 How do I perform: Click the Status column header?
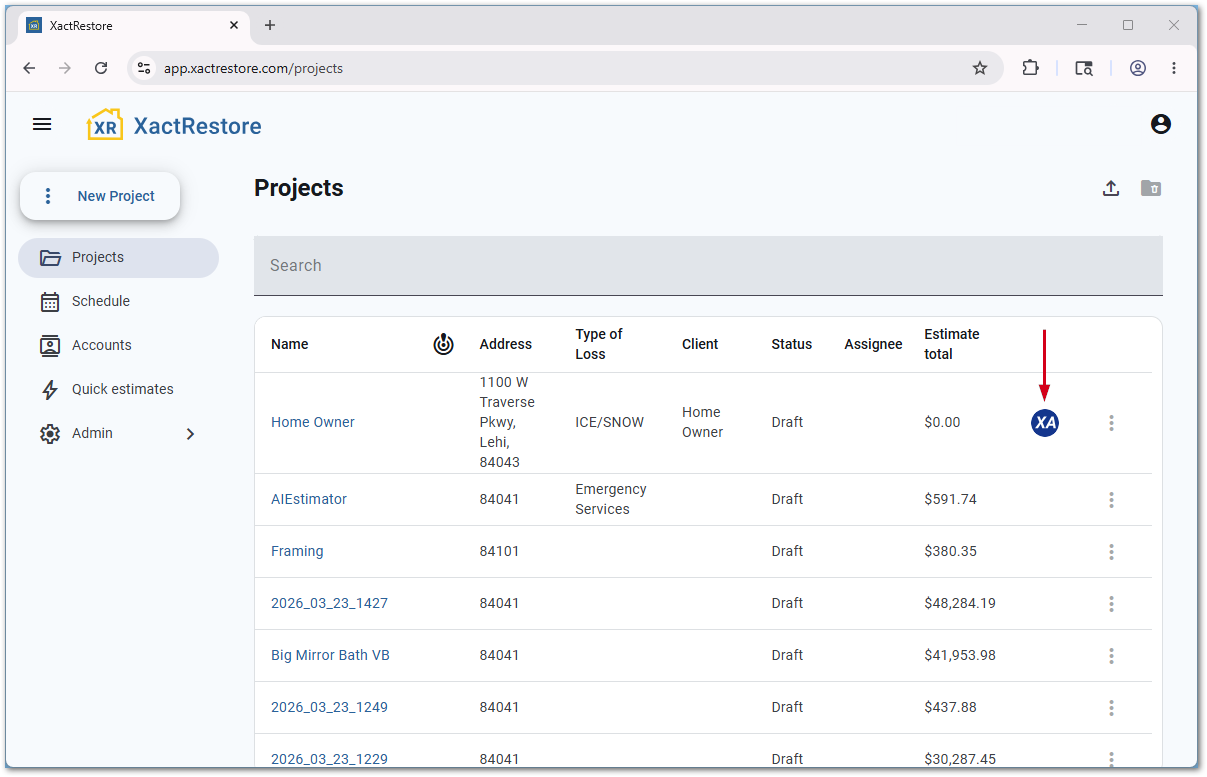[x=792, y=344]
